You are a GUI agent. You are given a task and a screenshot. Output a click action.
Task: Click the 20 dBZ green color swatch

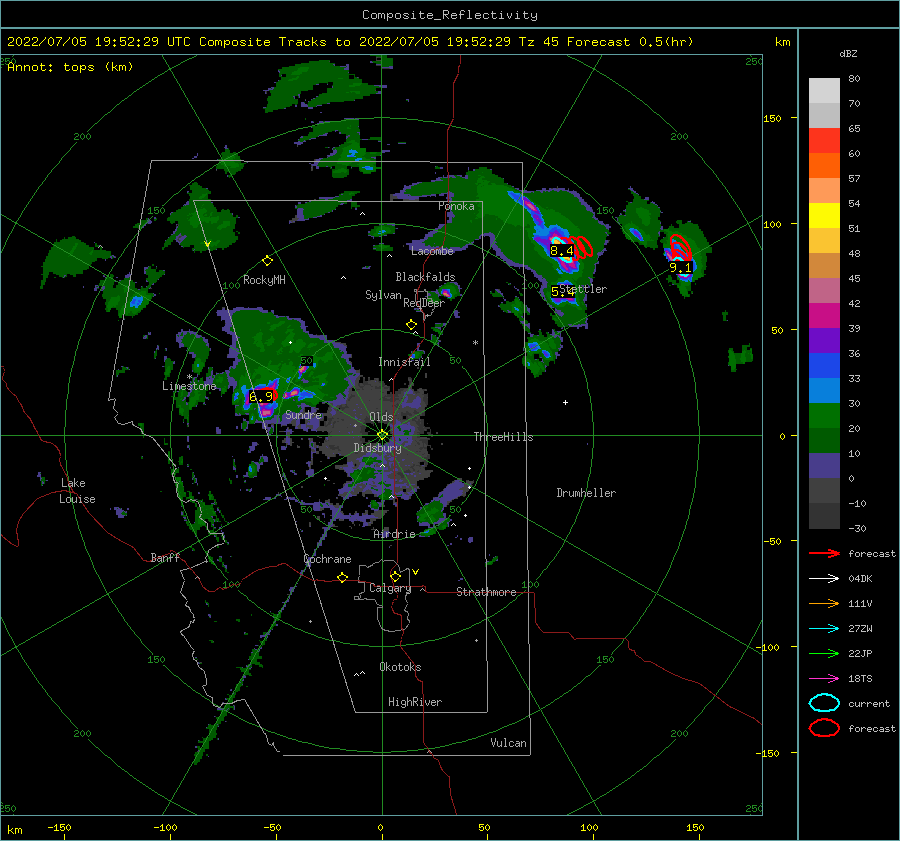click(x=824, y=416)
